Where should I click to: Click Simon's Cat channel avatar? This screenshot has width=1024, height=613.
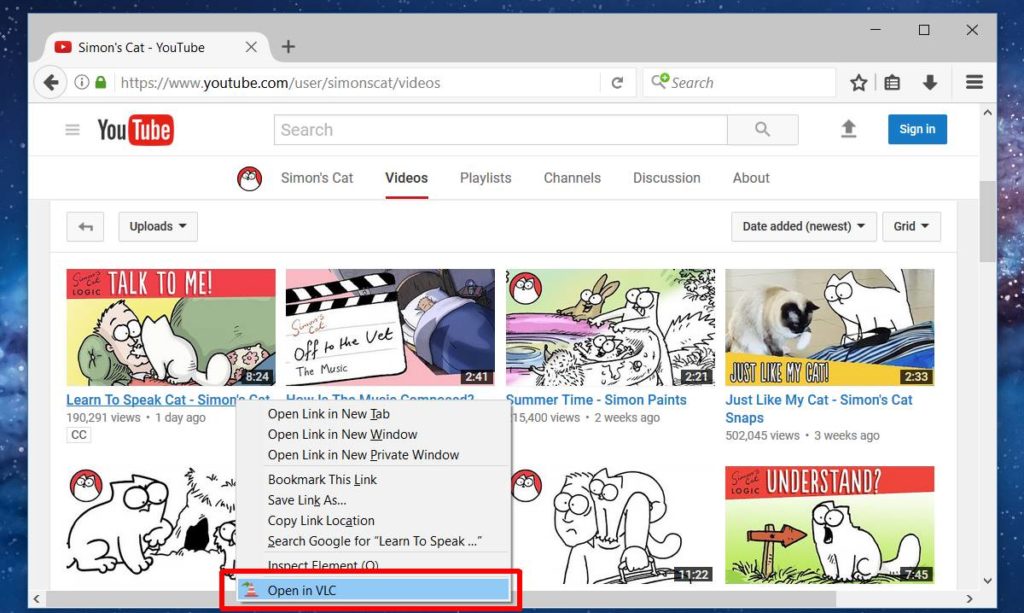tap(248, 177)
